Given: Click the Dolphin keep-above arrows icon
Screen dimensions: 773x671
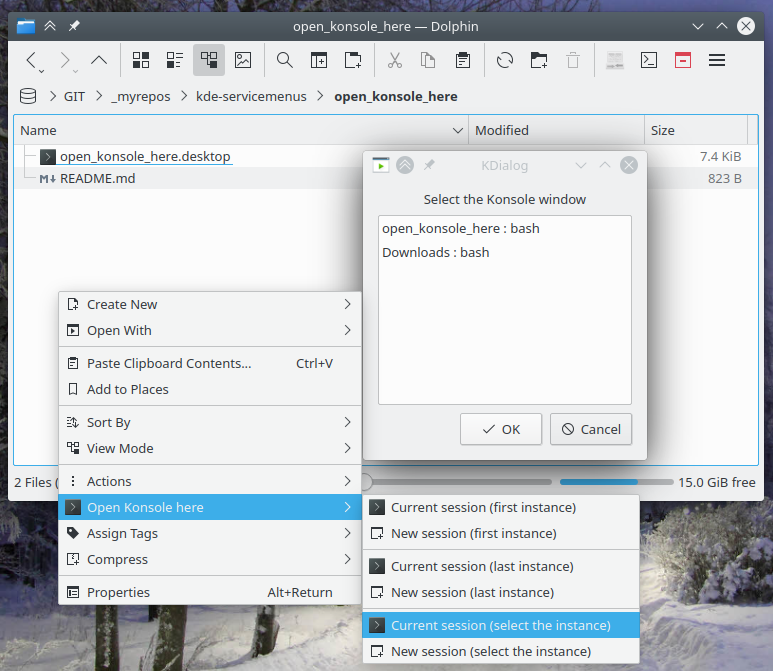Looking at the screenshot, I should point(50,26).
